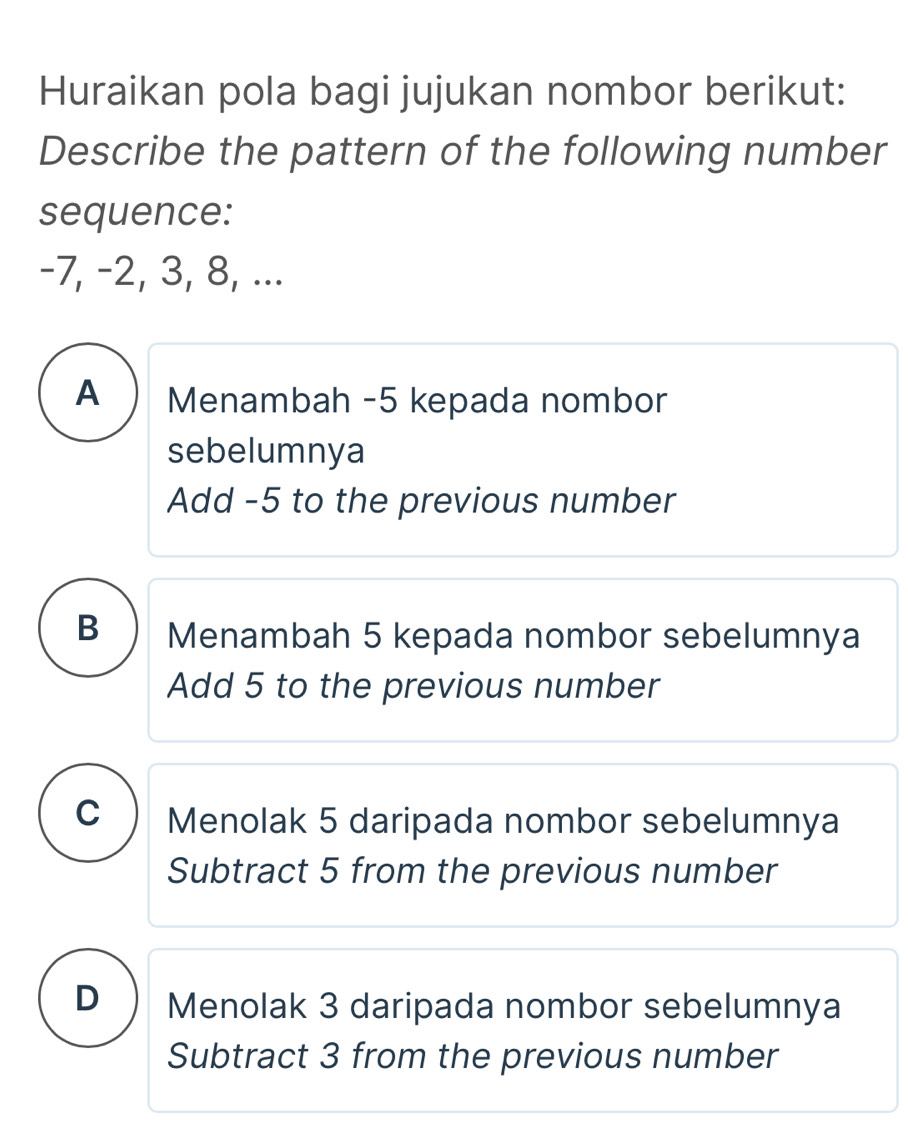Select the option C circle
The height and width of the screenshot is (1124, 908).
tap(87, 813)
